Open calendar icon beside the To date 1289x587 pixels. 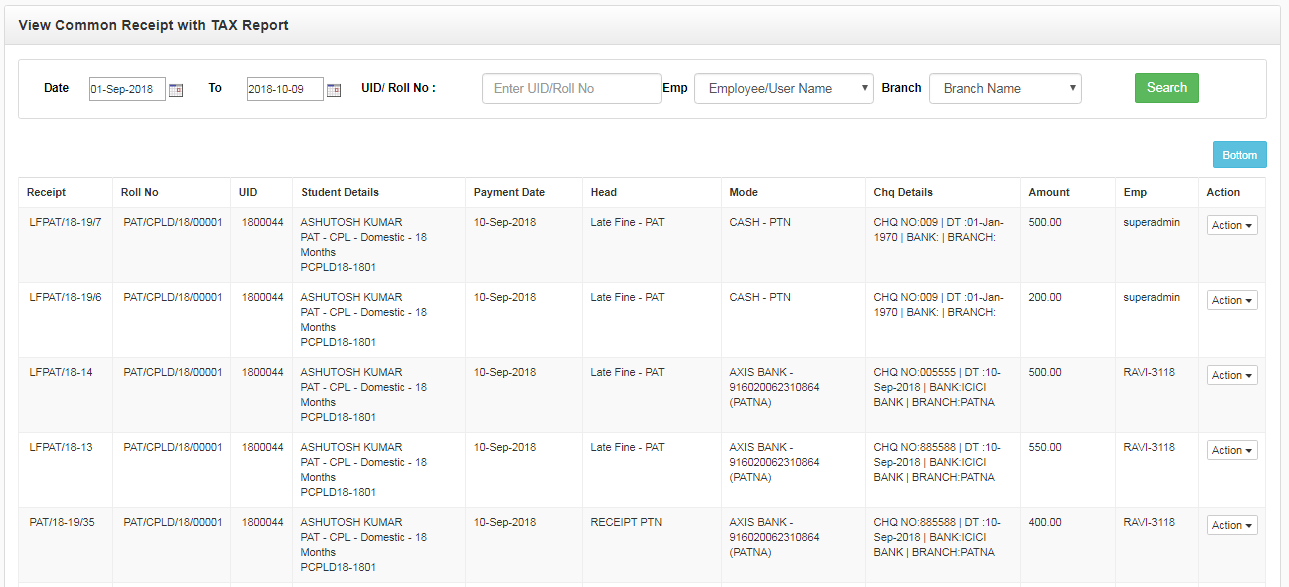pos(334,90)
